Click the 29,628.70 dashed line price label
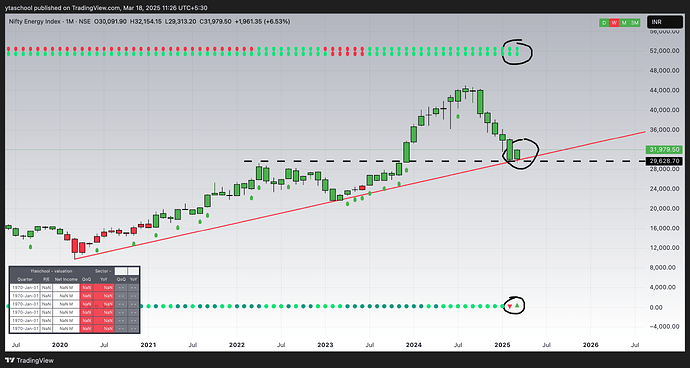Viewport: 690px width, 368px height. pyautogui.click(x=664, y=162)
